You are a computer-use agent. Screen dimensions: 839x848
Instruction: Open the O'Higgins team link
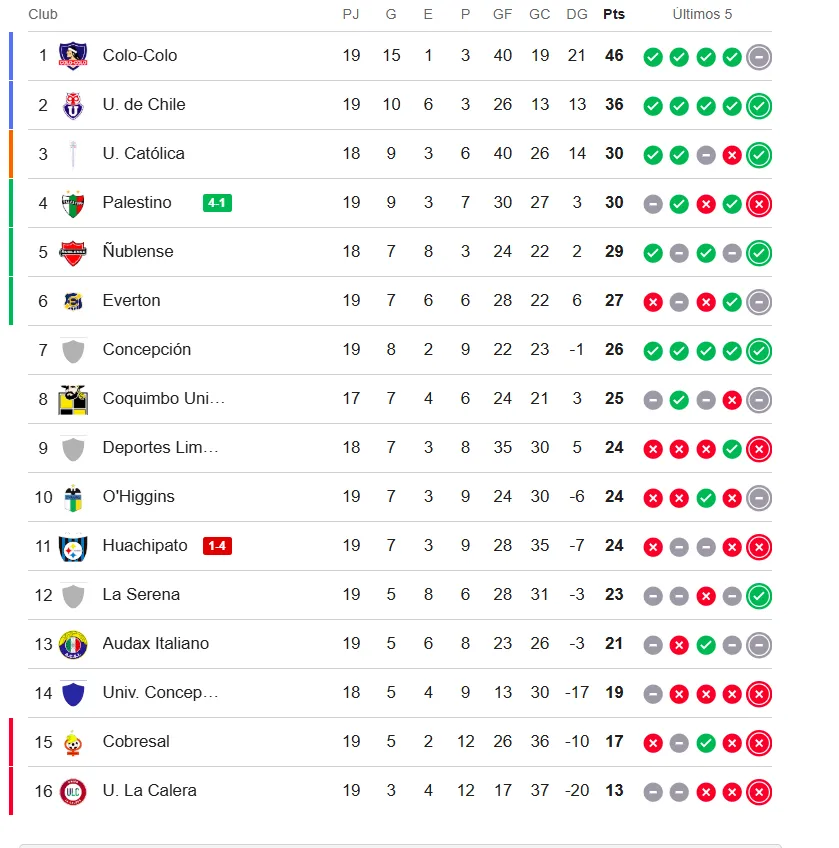coord(138,496)
